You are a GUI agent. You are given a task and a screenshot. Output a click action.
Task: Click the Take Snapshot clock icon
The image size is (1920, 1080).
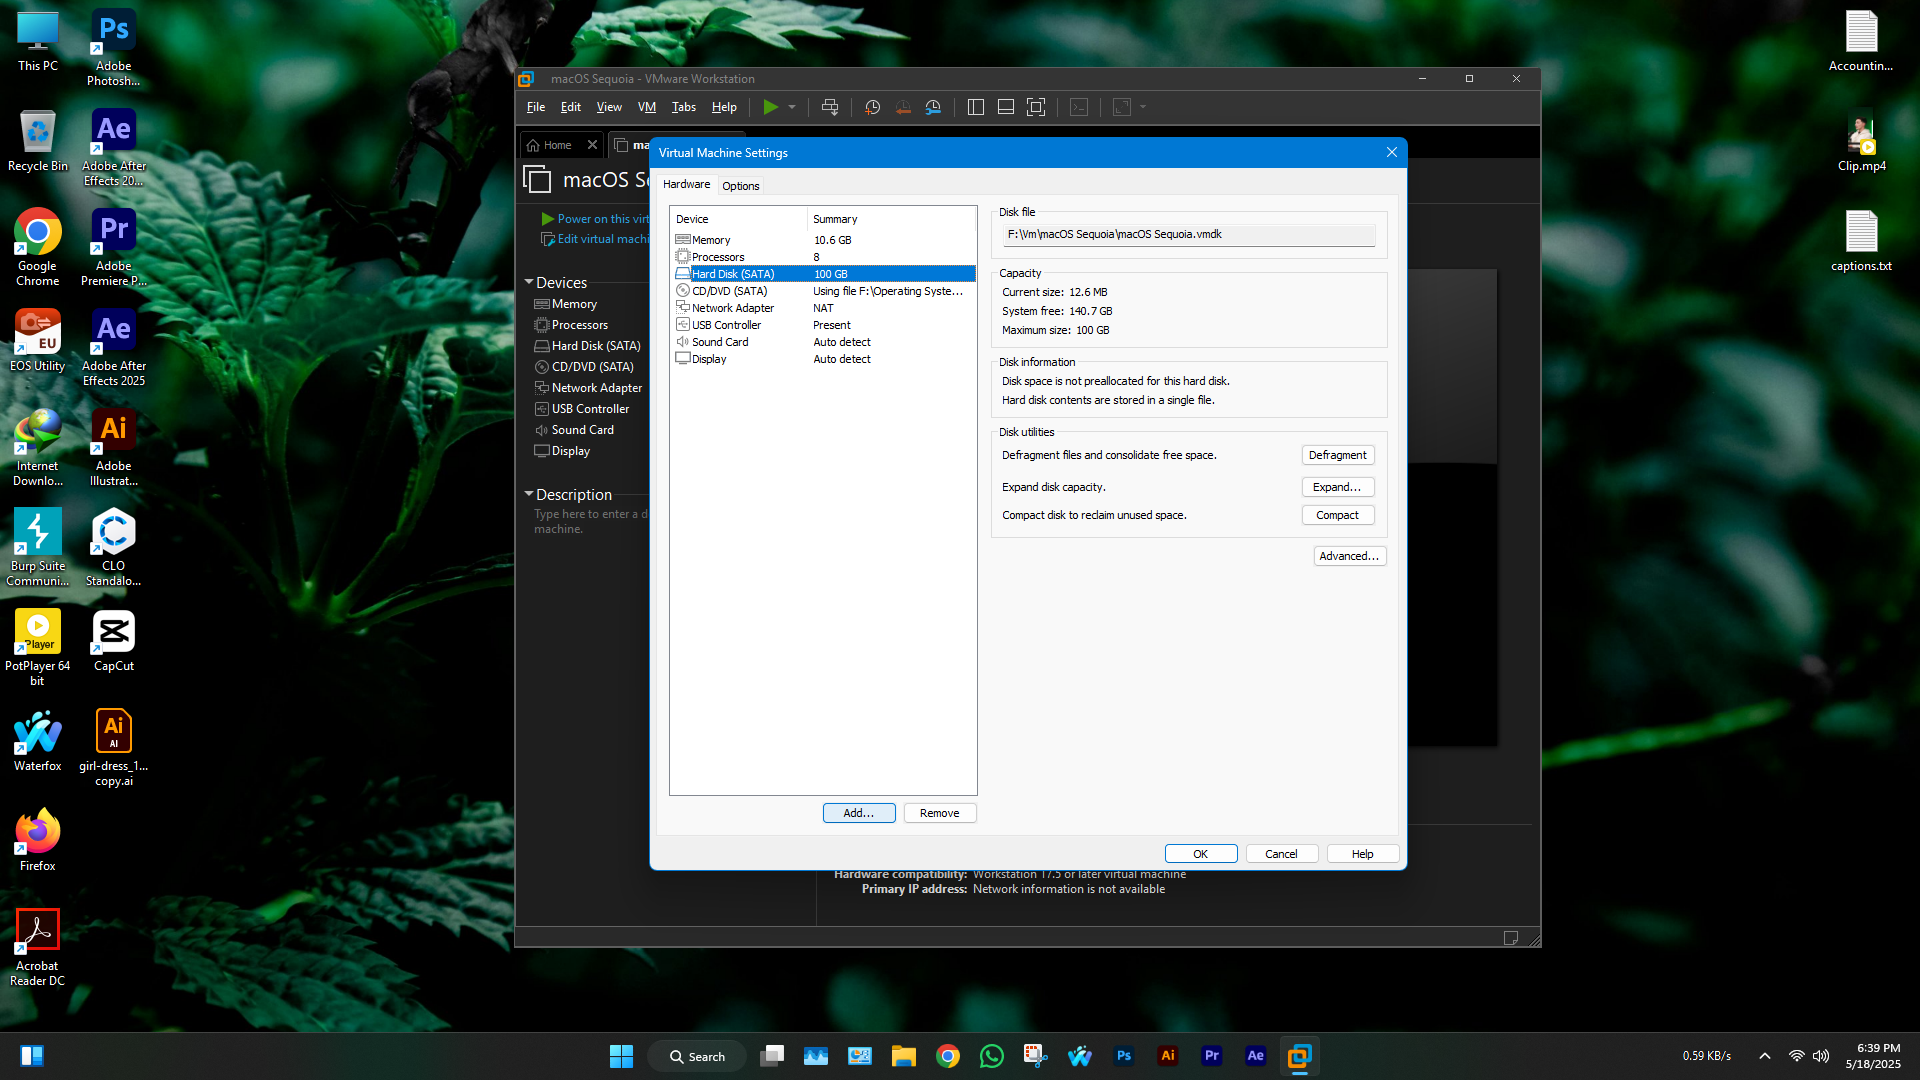pyautogui.click(x=872, y=107)
